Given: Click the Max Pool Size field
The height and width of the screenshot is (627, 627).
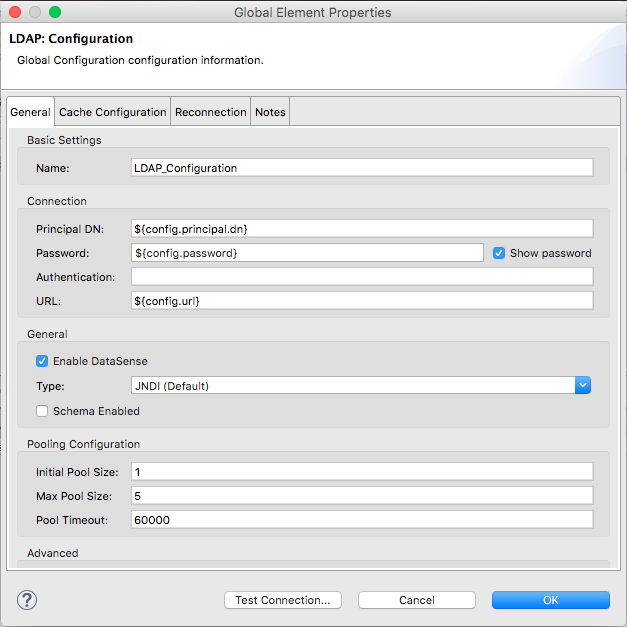Looking at the screenshot, I should click(x=362, y=496).
